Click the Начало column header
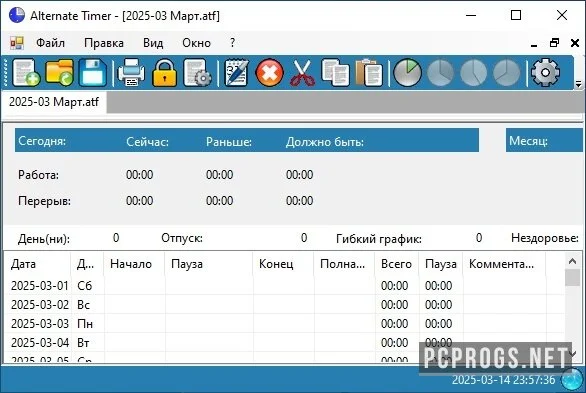The image size is (586, 393). [x=134, y=264]
